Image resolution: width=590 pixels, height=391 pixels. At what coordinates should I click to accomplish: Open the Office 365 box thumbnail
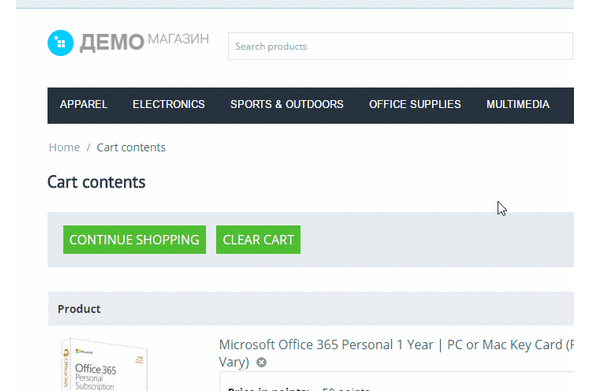coord(105,364)
